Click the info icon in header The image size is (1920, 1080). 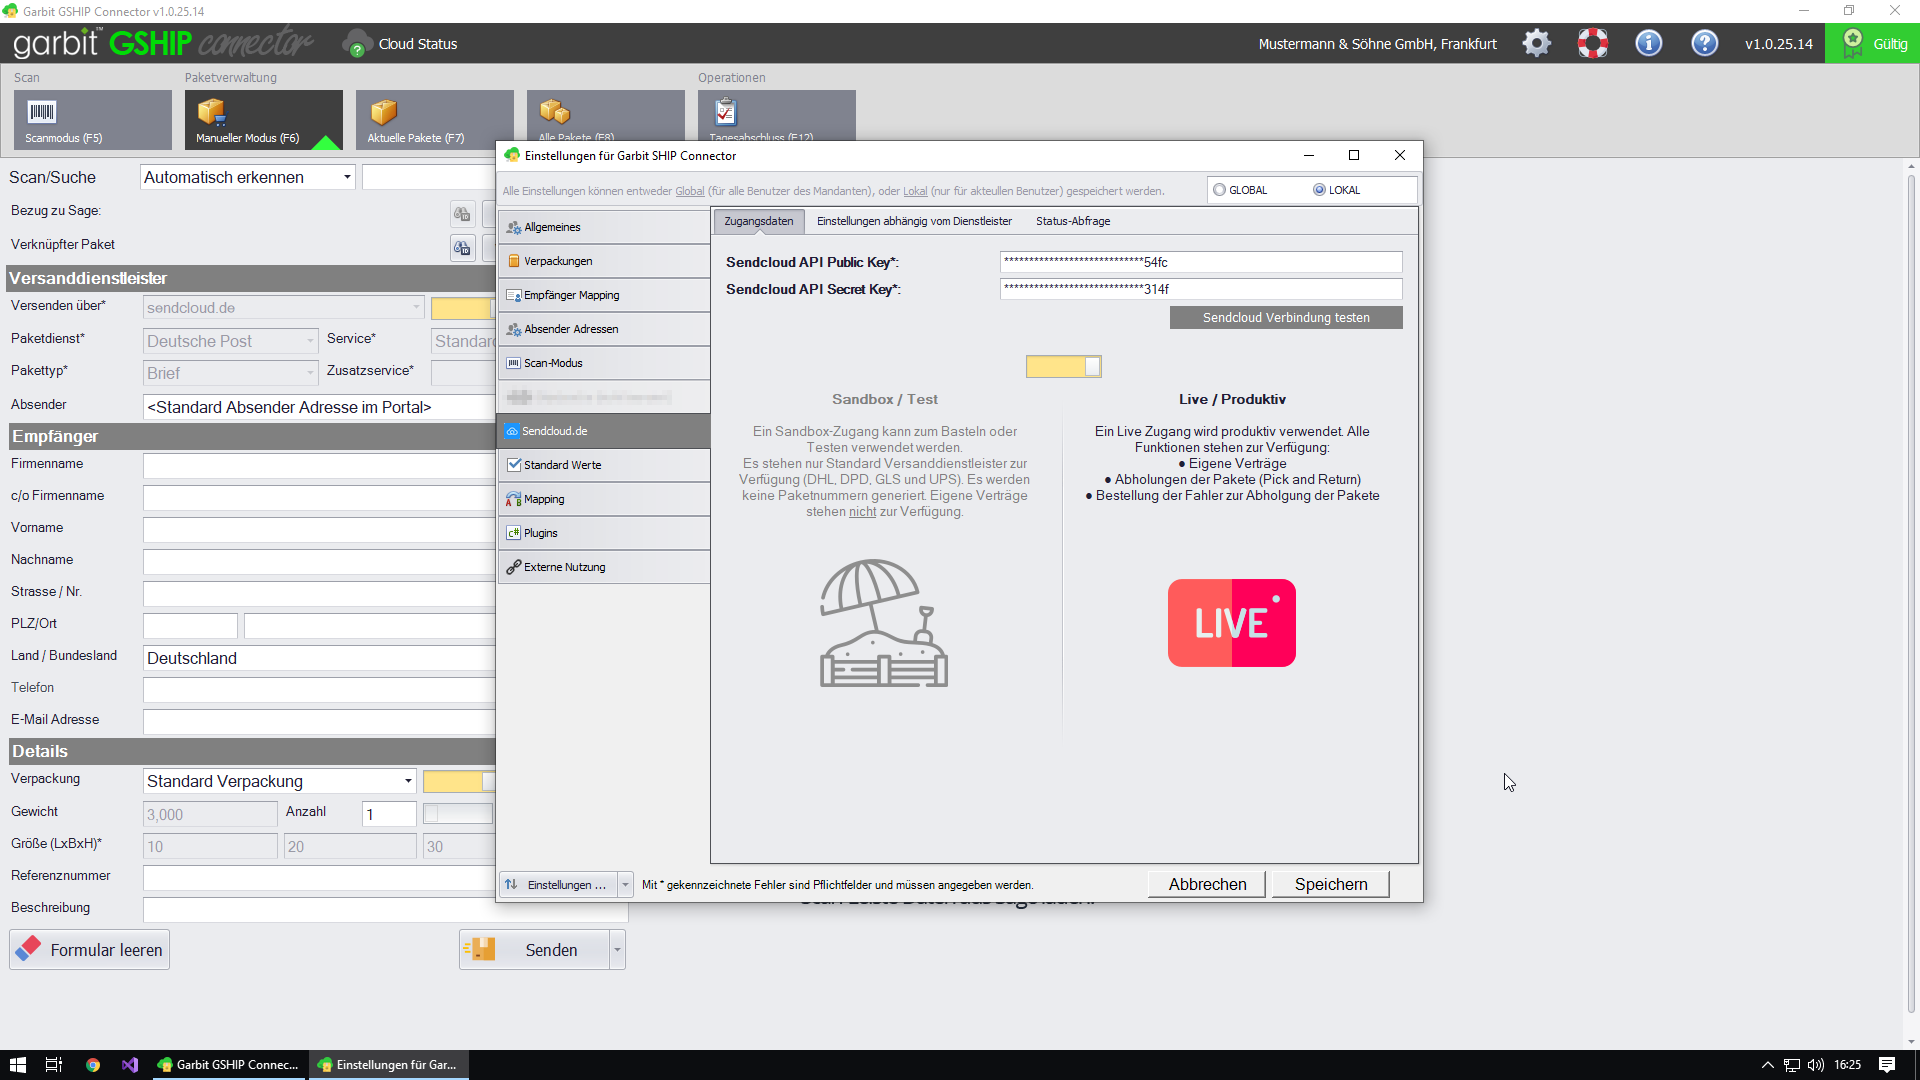coord(1649,43)
